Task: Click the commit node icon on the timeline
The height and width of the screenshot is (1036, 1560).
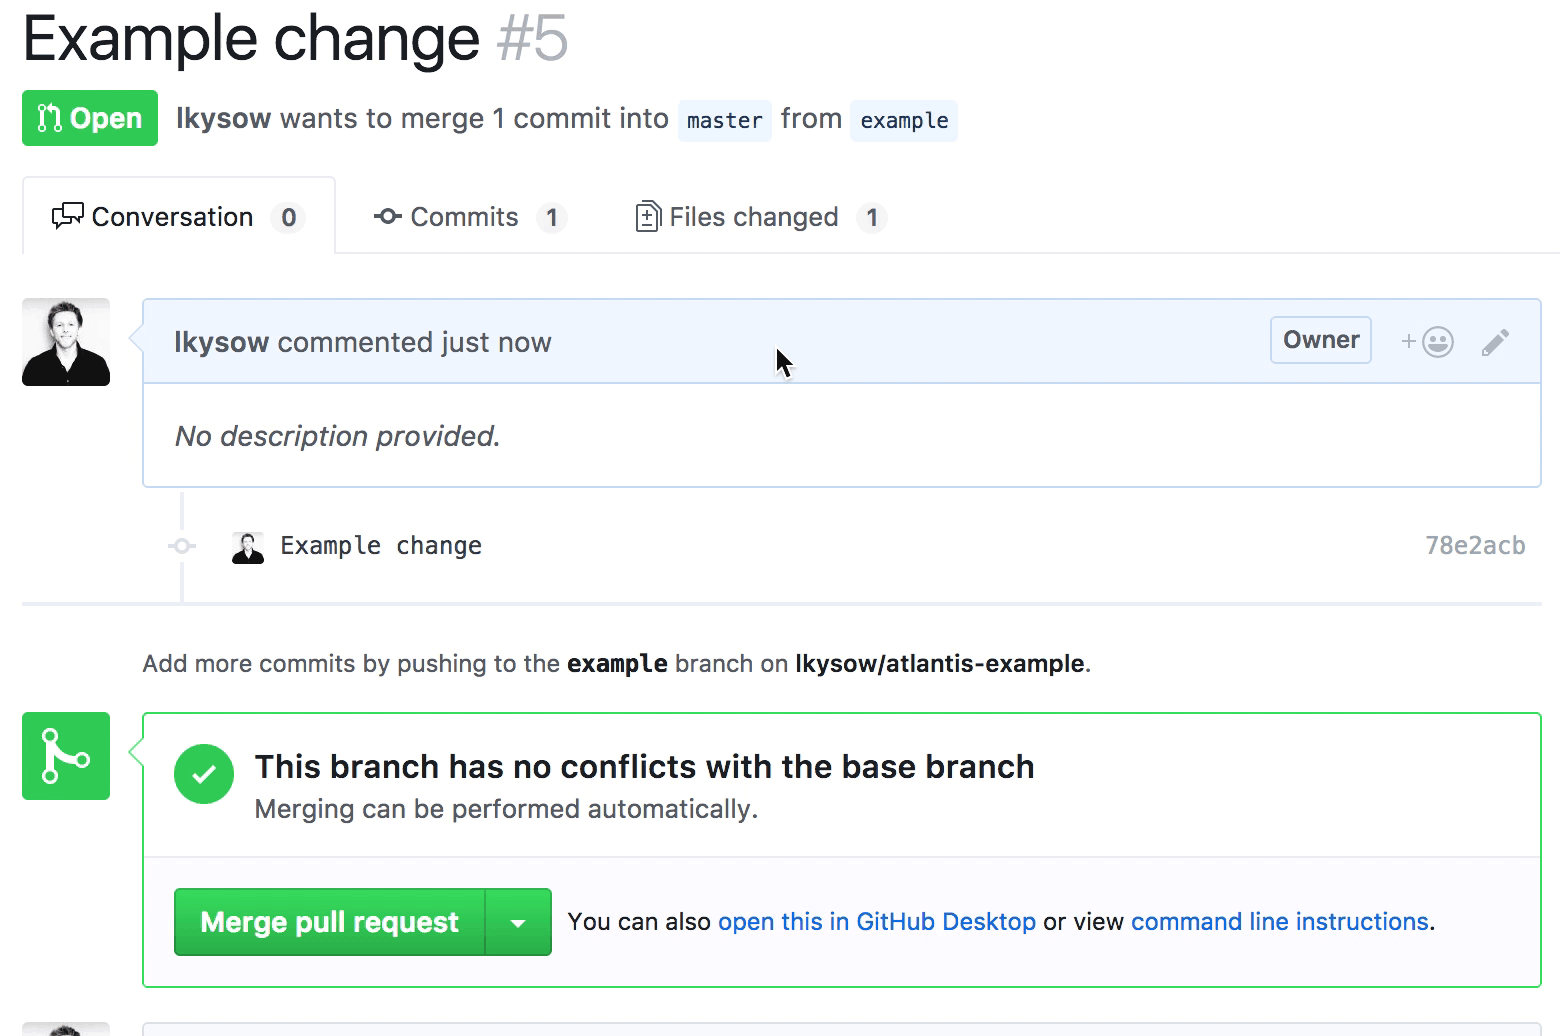Action: 181,546
